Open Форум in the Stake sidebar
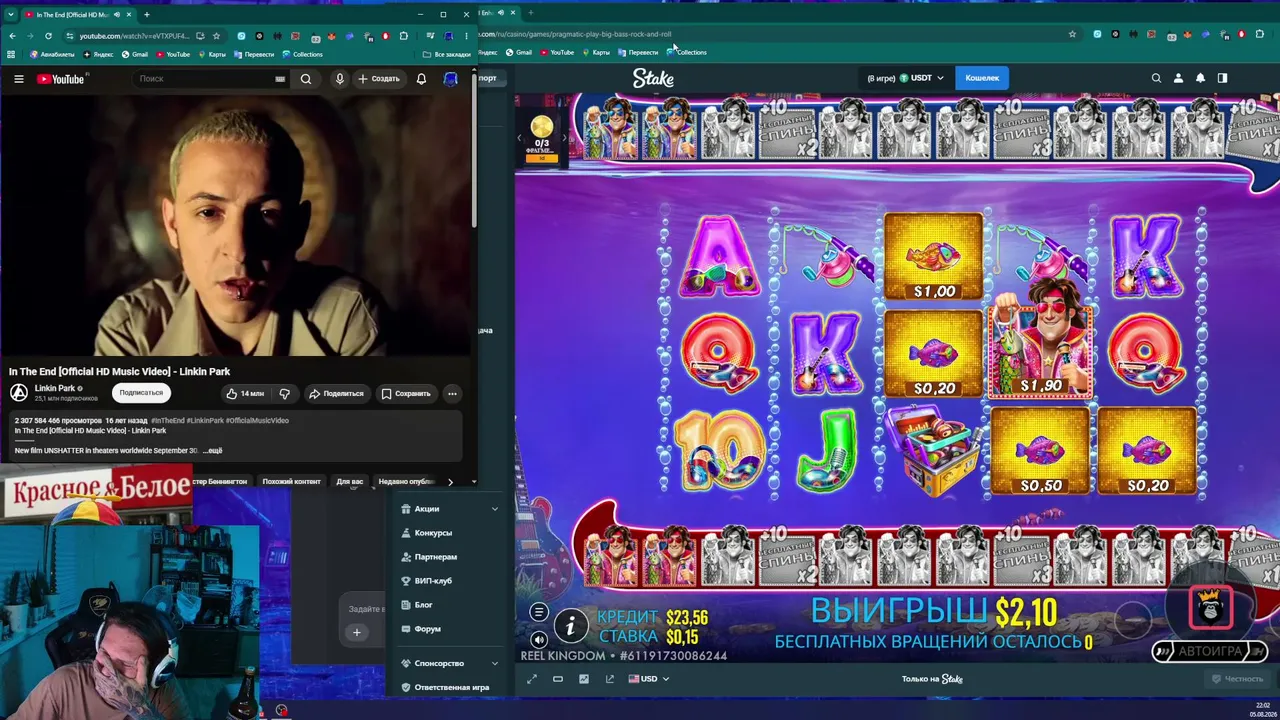The width and height of the screenshot is (1280, 720). coord(427,629)
